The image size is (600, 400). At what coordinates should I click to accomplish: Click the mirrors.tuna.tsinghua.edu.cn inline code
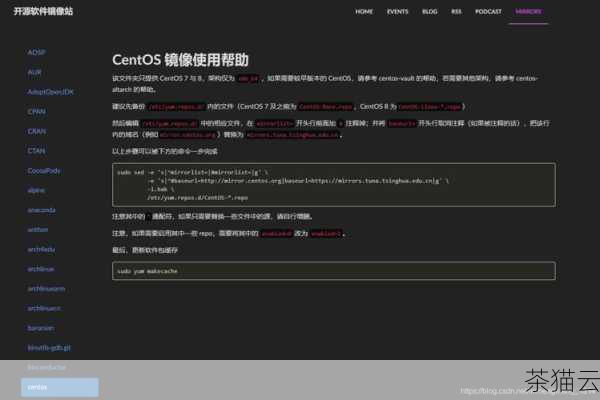293,135
